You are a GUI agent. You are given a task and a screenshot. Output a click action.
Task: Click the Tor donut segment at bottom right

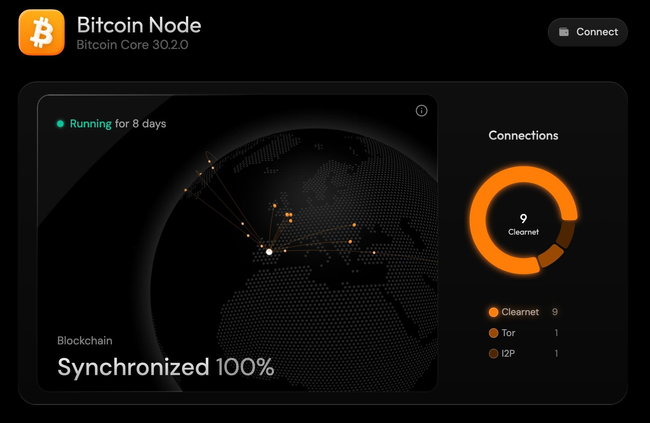[551, 255]
